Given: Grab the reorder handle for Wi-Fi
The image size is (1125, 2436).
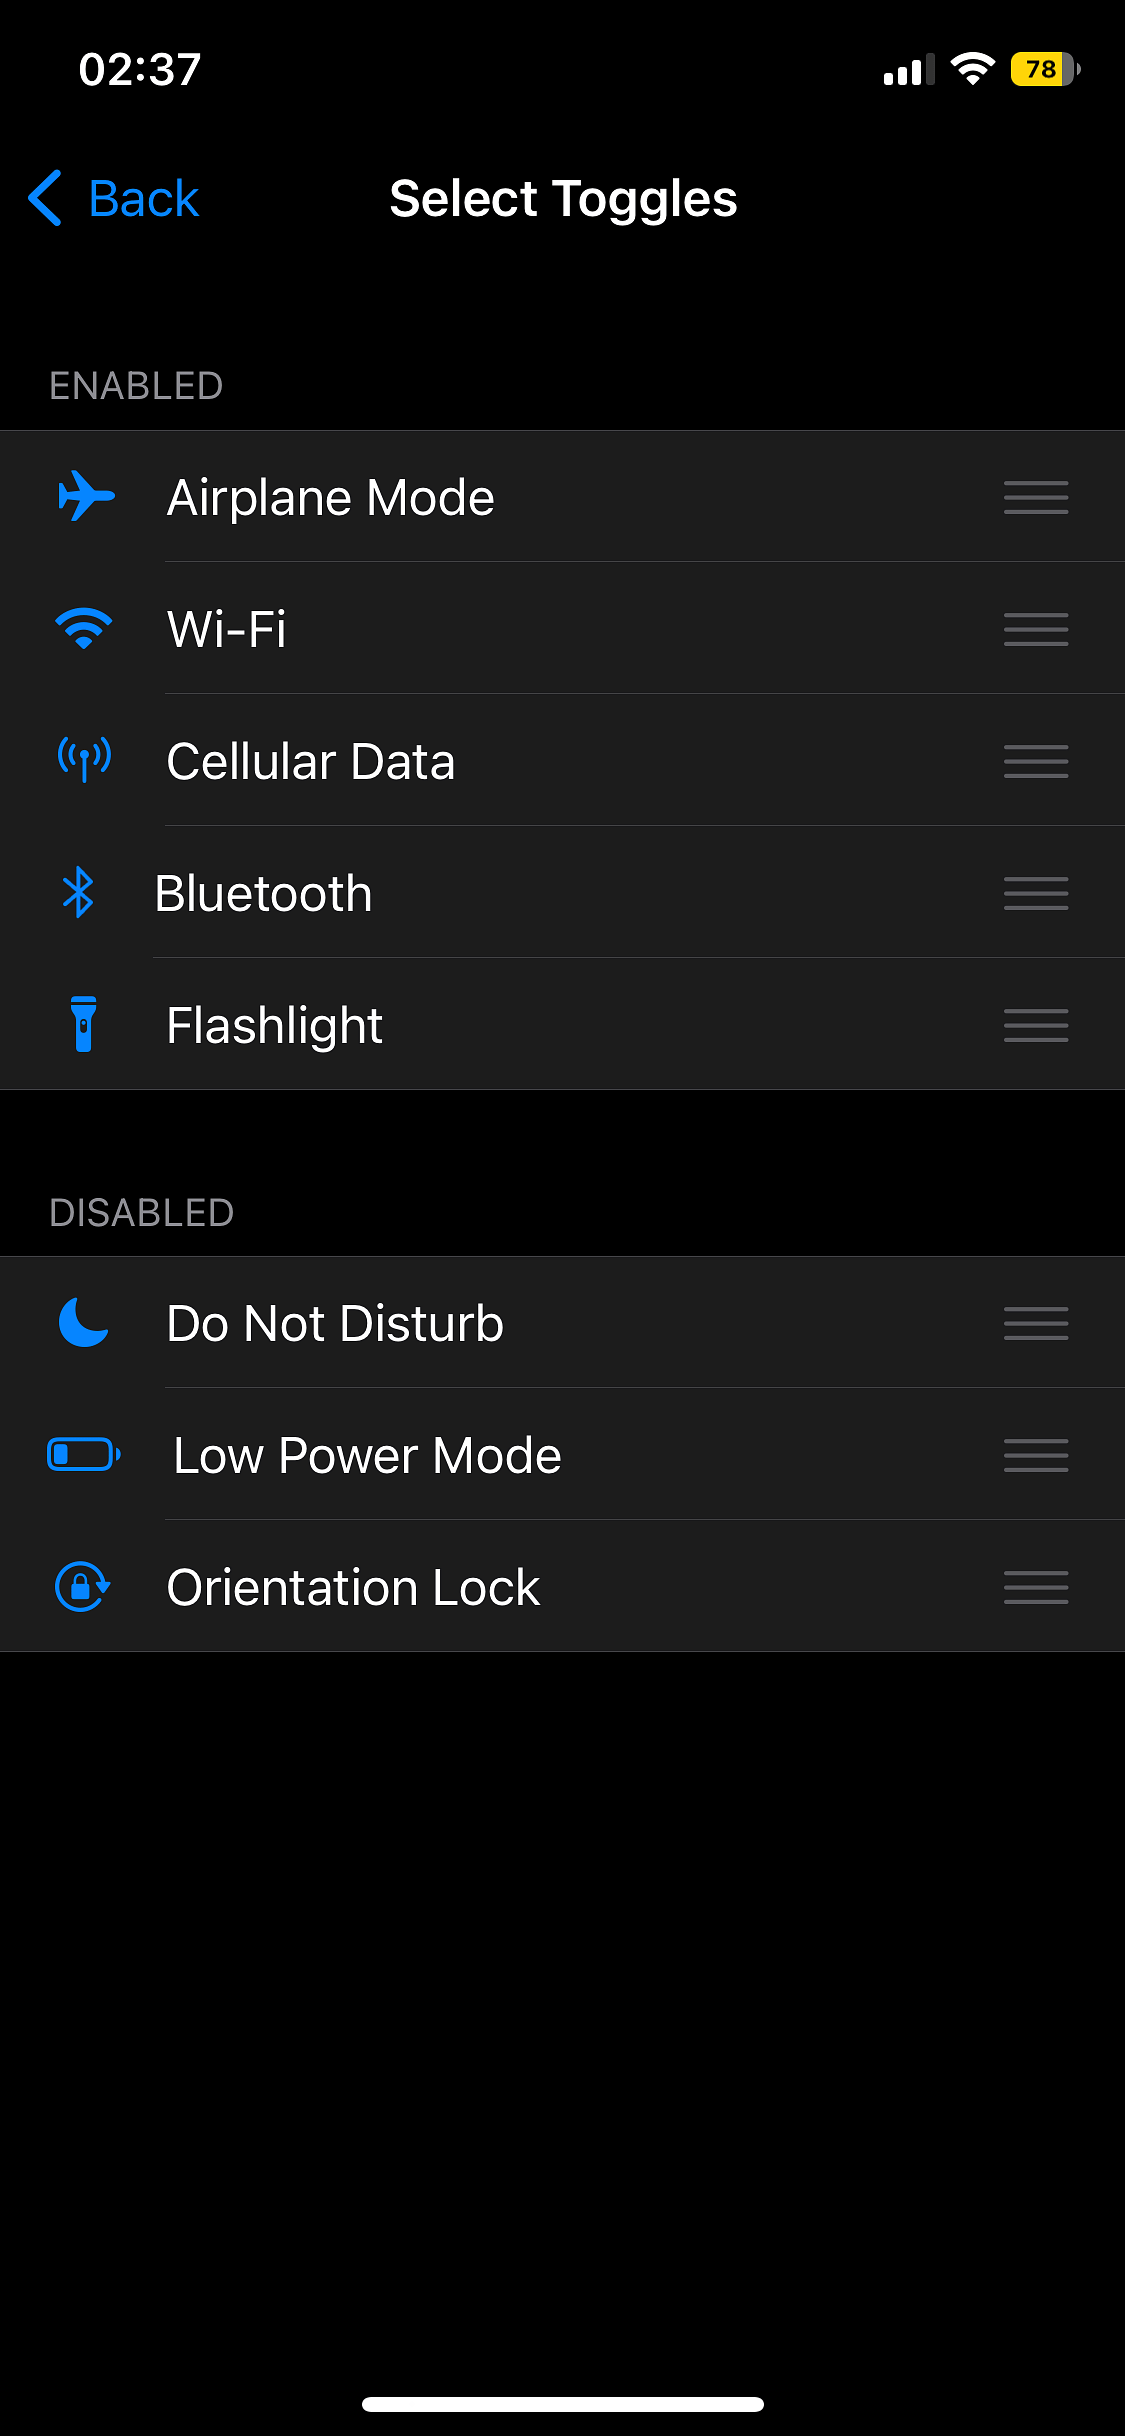Looking at the screenshot, I should pos(1036,629).
